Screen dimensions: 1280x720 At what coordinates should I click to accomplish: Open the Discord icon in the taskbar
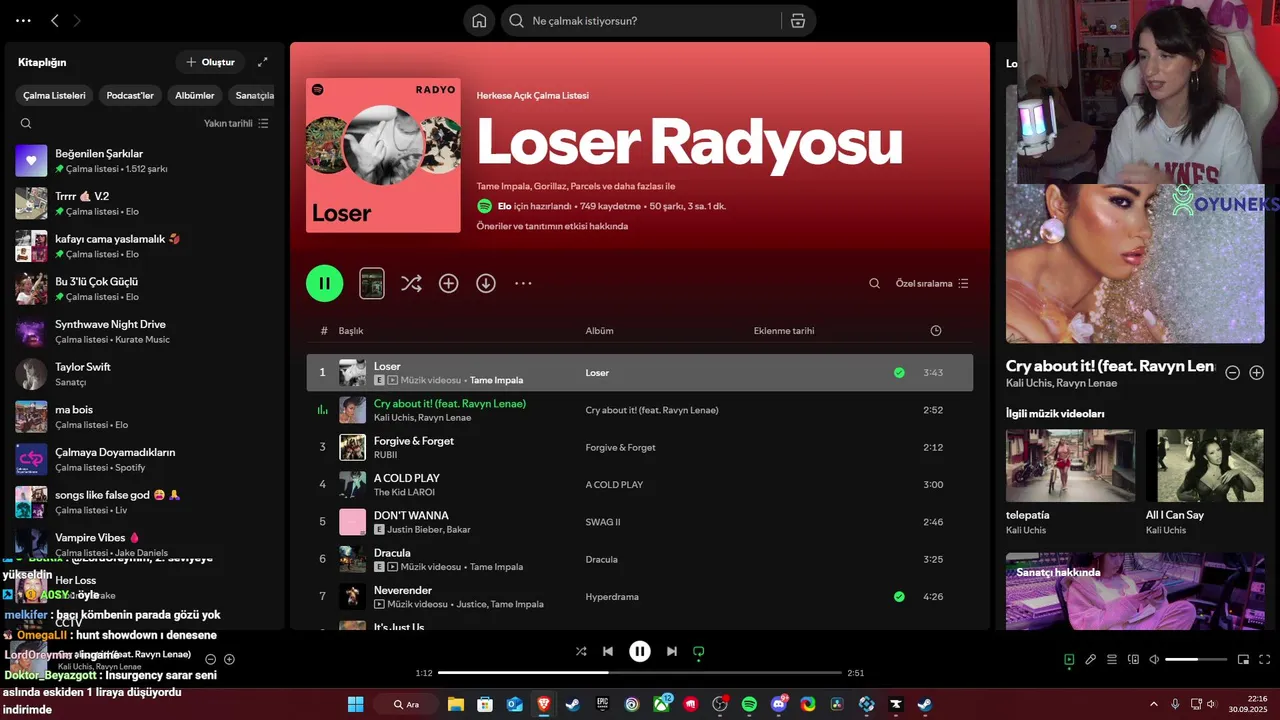pyautogui.click(x=779, y=704)
